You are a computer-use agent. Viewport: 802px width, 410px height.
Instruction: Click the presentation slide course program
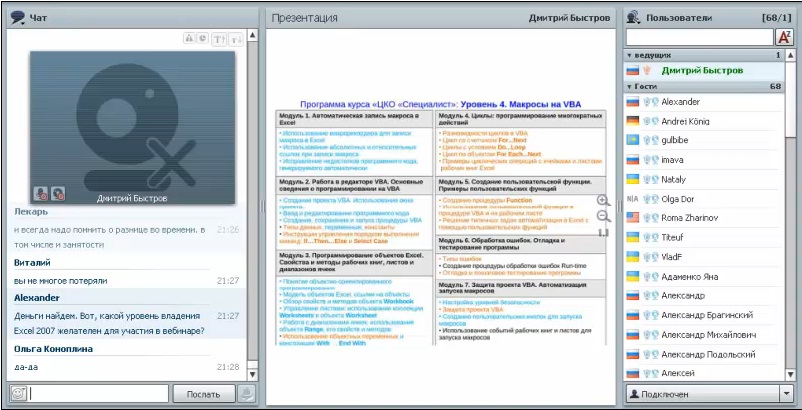click(x=440, y=223)
